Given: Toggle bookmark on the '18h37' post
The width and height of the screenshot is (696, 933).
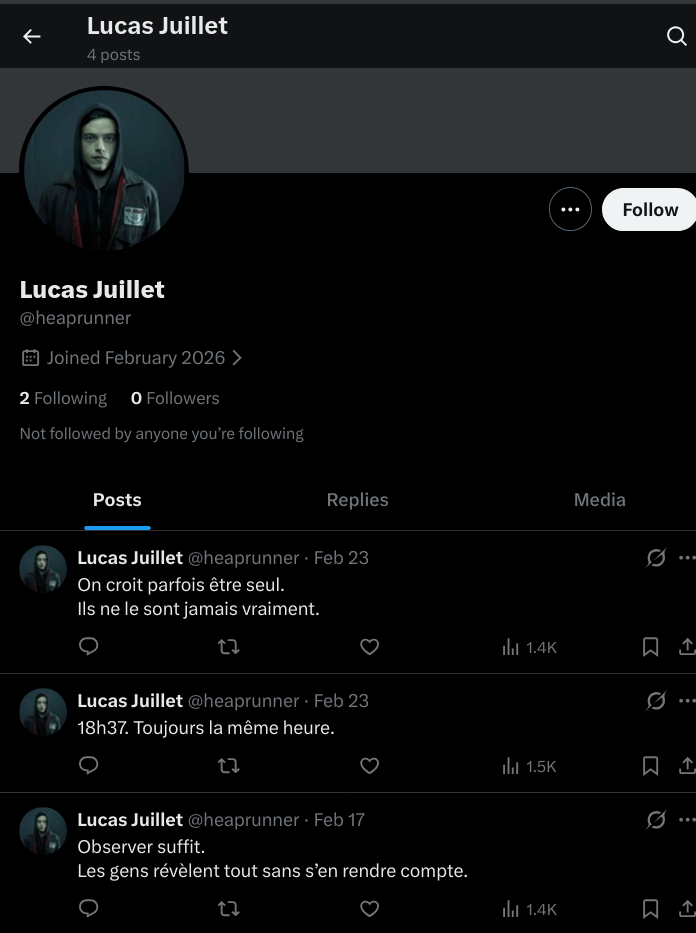Looking at the screenshot, I should (x=650, y=766).
